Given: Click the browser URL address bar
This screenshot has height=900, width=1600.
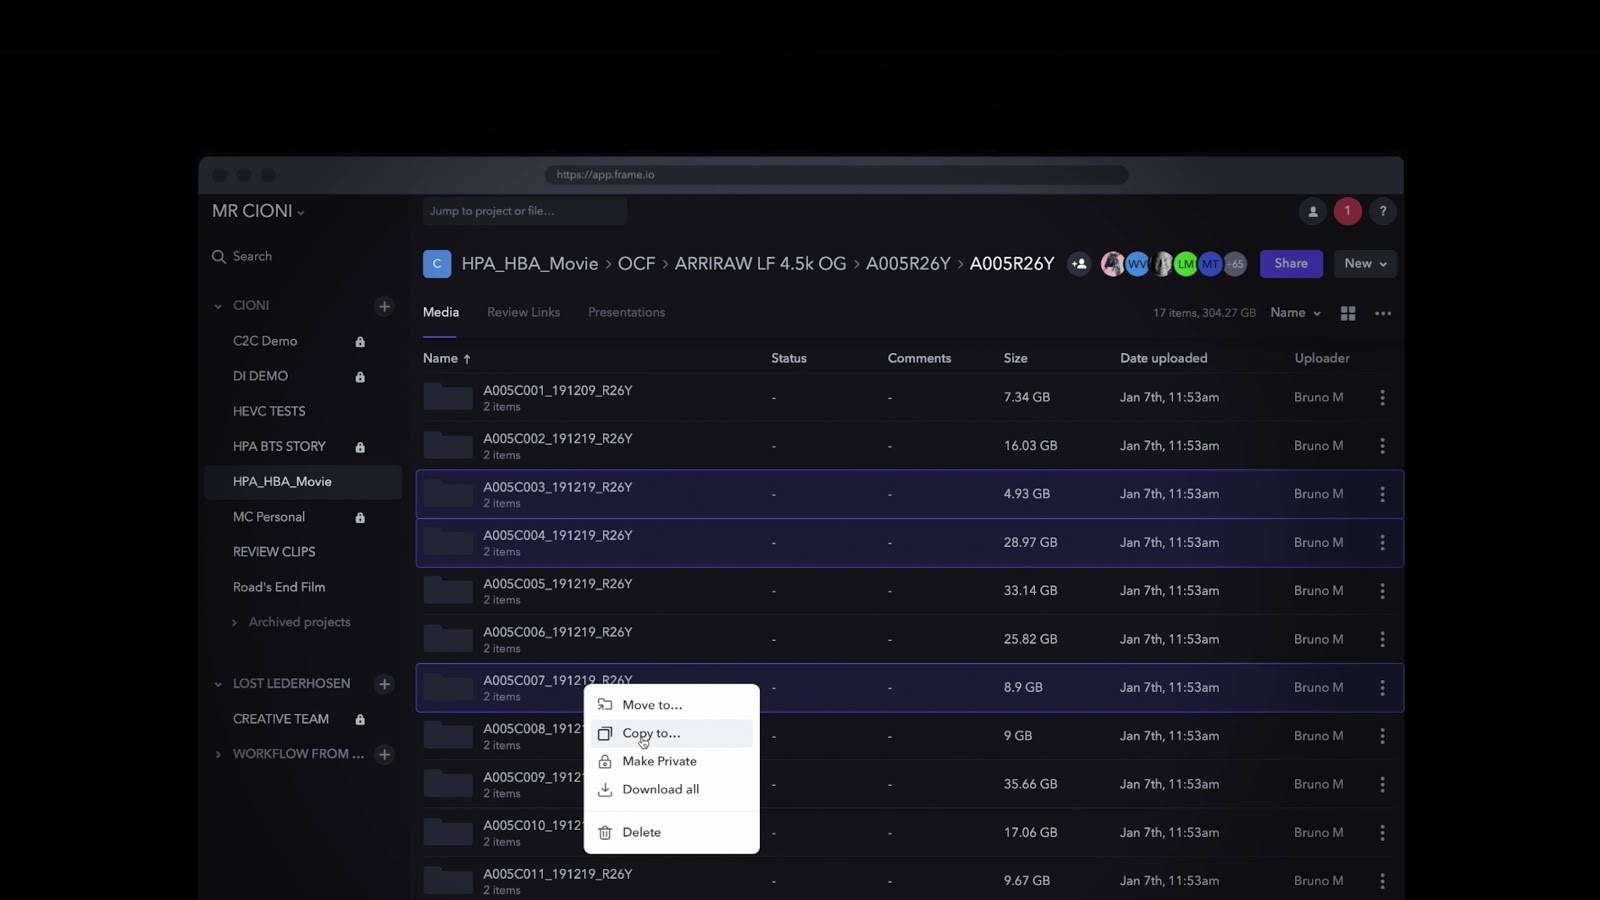Looking at the screenshot, I should 836,175.
